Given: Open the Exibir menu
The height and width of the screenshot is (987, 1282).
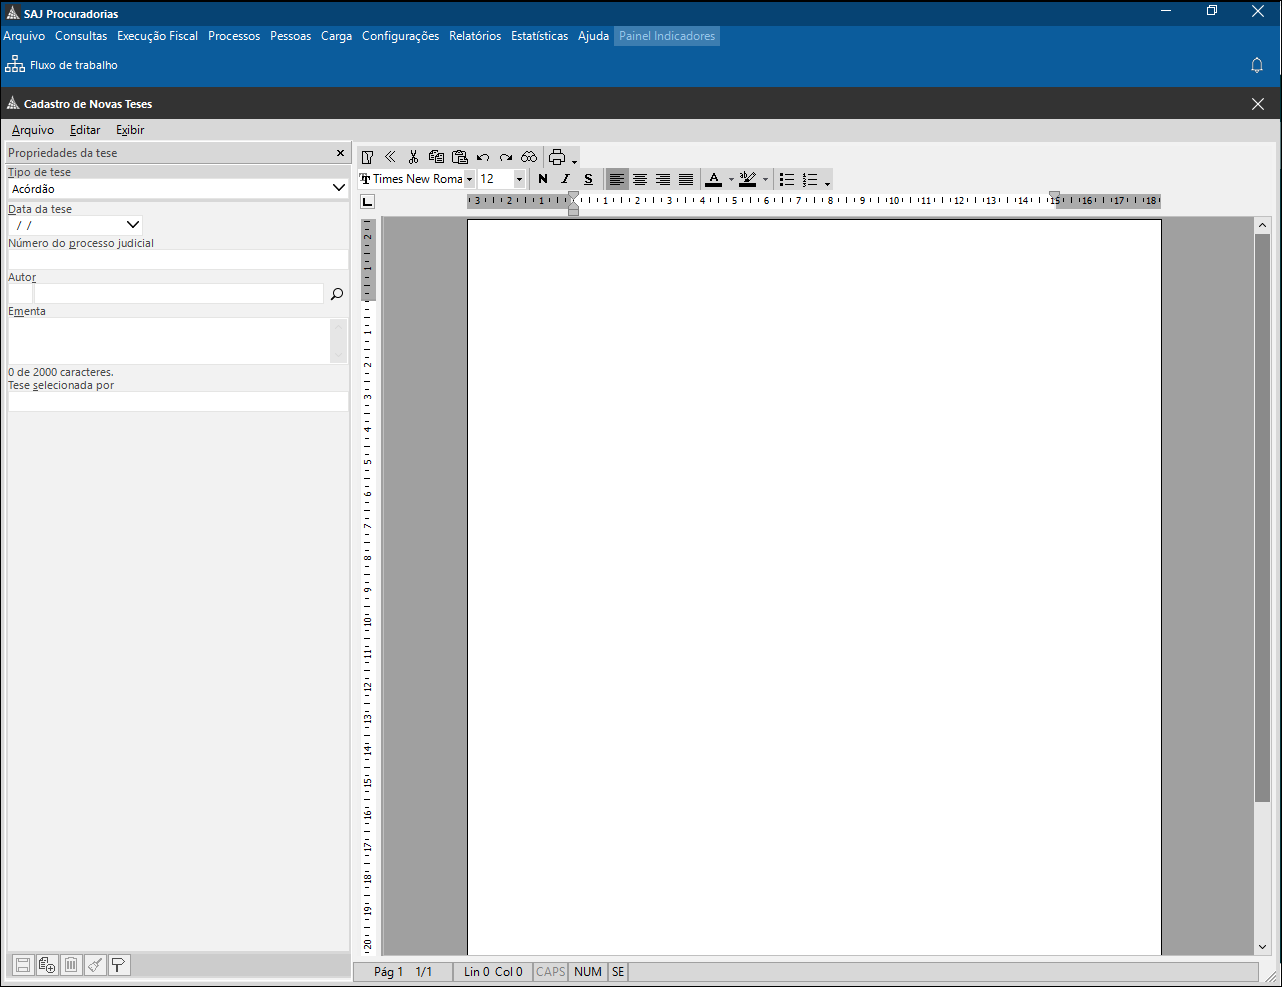Looking at the screenshot, I should 130,130.
